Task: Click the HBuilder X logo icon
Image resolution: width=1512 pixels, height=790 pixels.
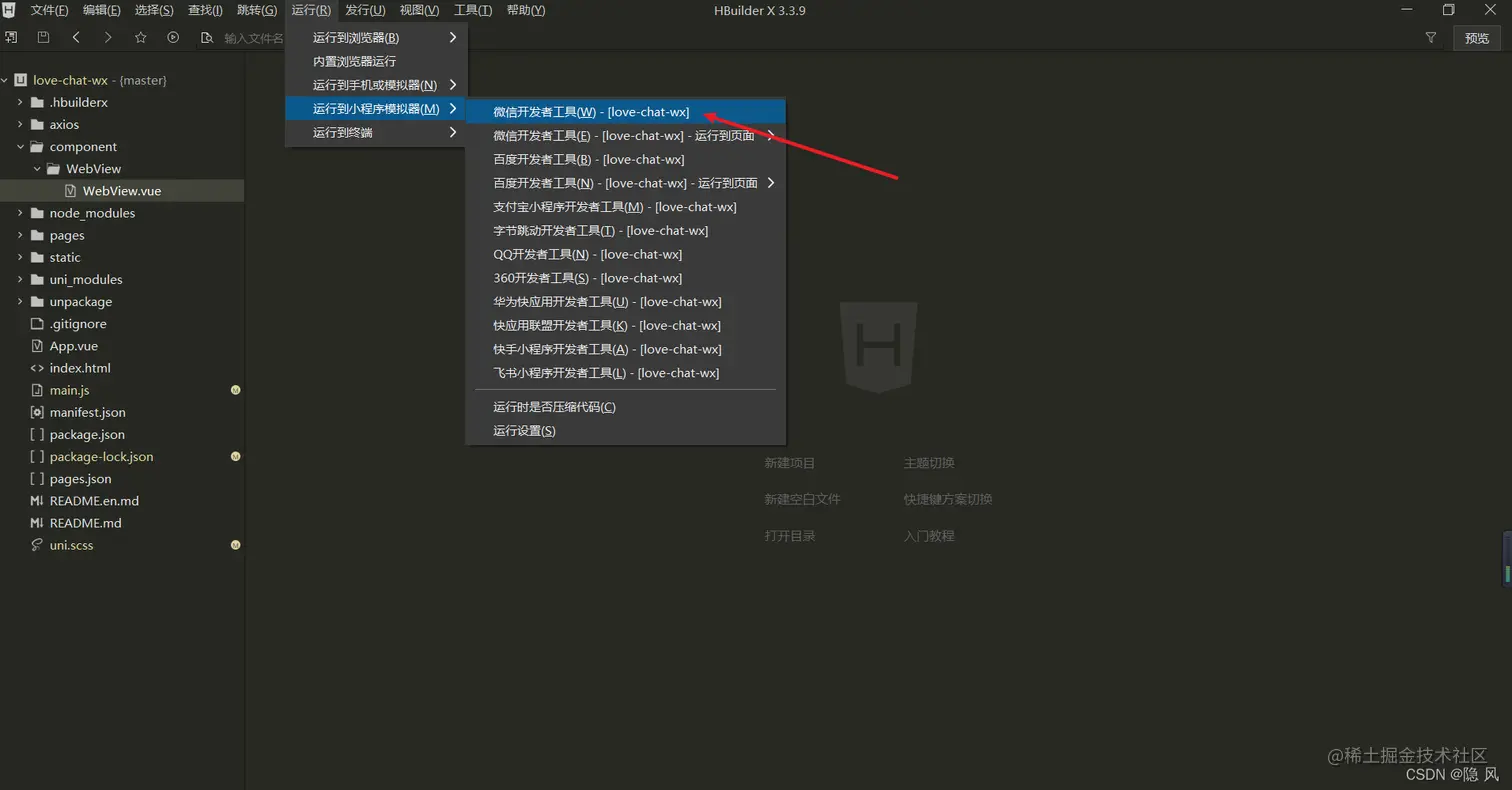Action: coord(9,10)
